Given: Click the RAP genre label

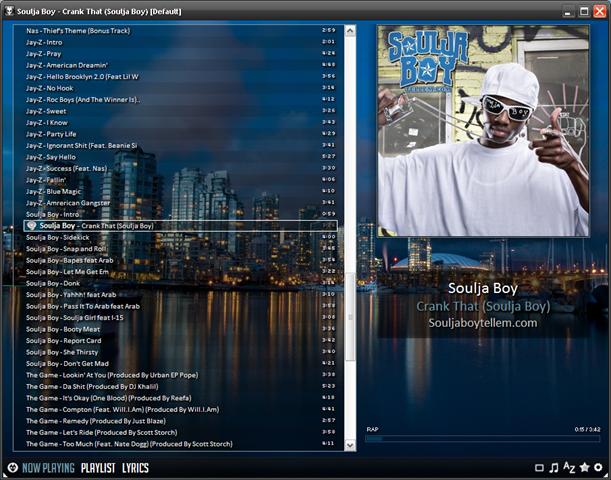Looking at the screenshot, I should pos(372,429).
